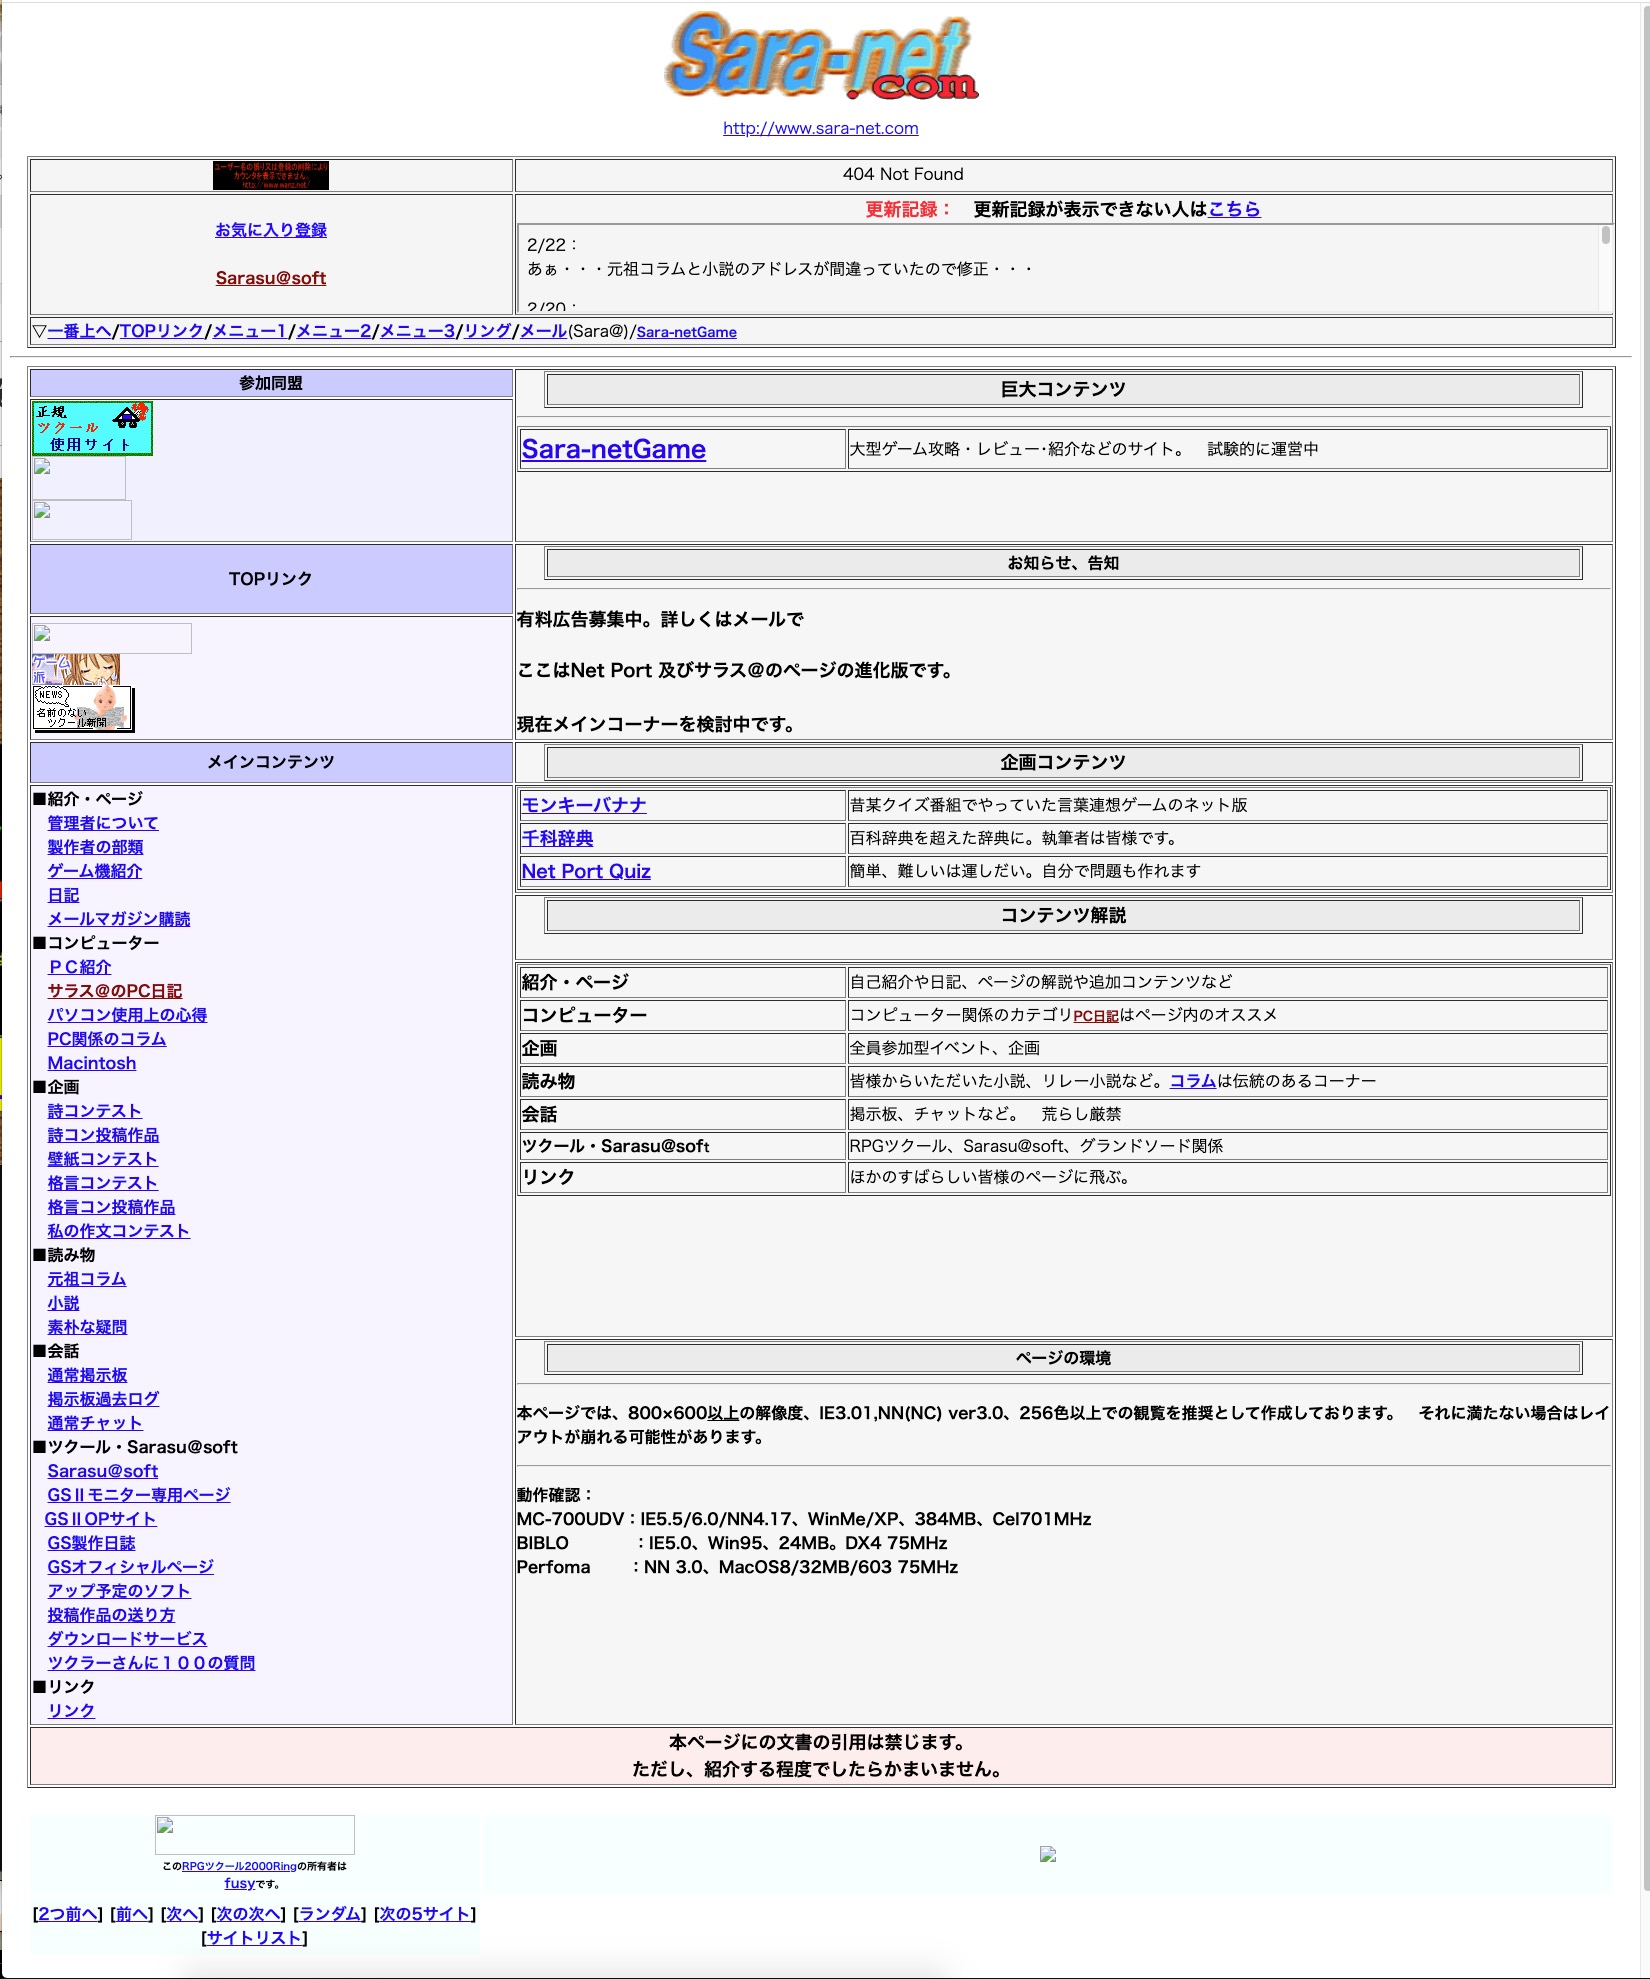The width and height of the screenshot is (1650, 1979).
Task: Click the broken image in the bottom right
Action: (1047, 1854)
